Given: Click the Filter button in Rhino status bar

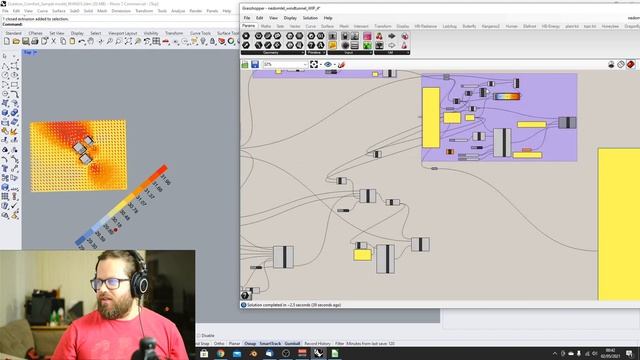Looking at the screenshot, I should pyautogui.click(x=339, y=344).
